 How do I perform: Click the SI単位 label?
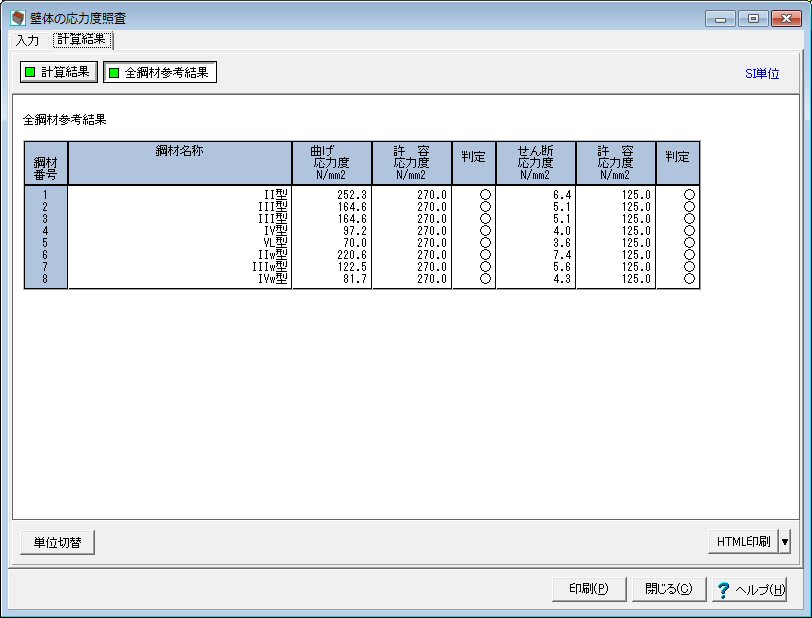(x=762, y=74)
